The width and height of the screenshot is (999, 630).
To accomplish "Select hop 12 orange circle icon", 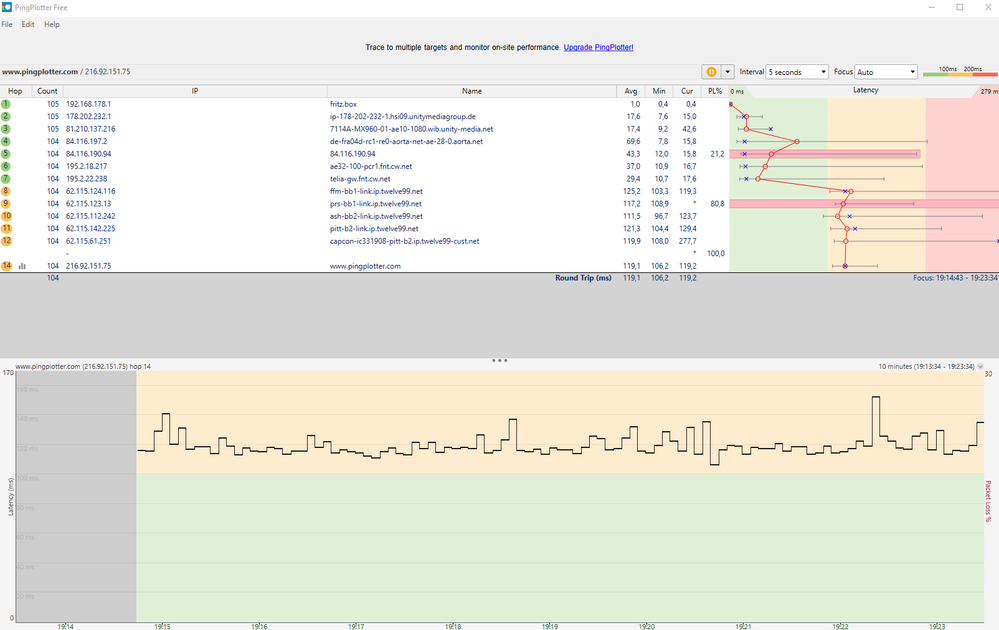I will point(6,241).
